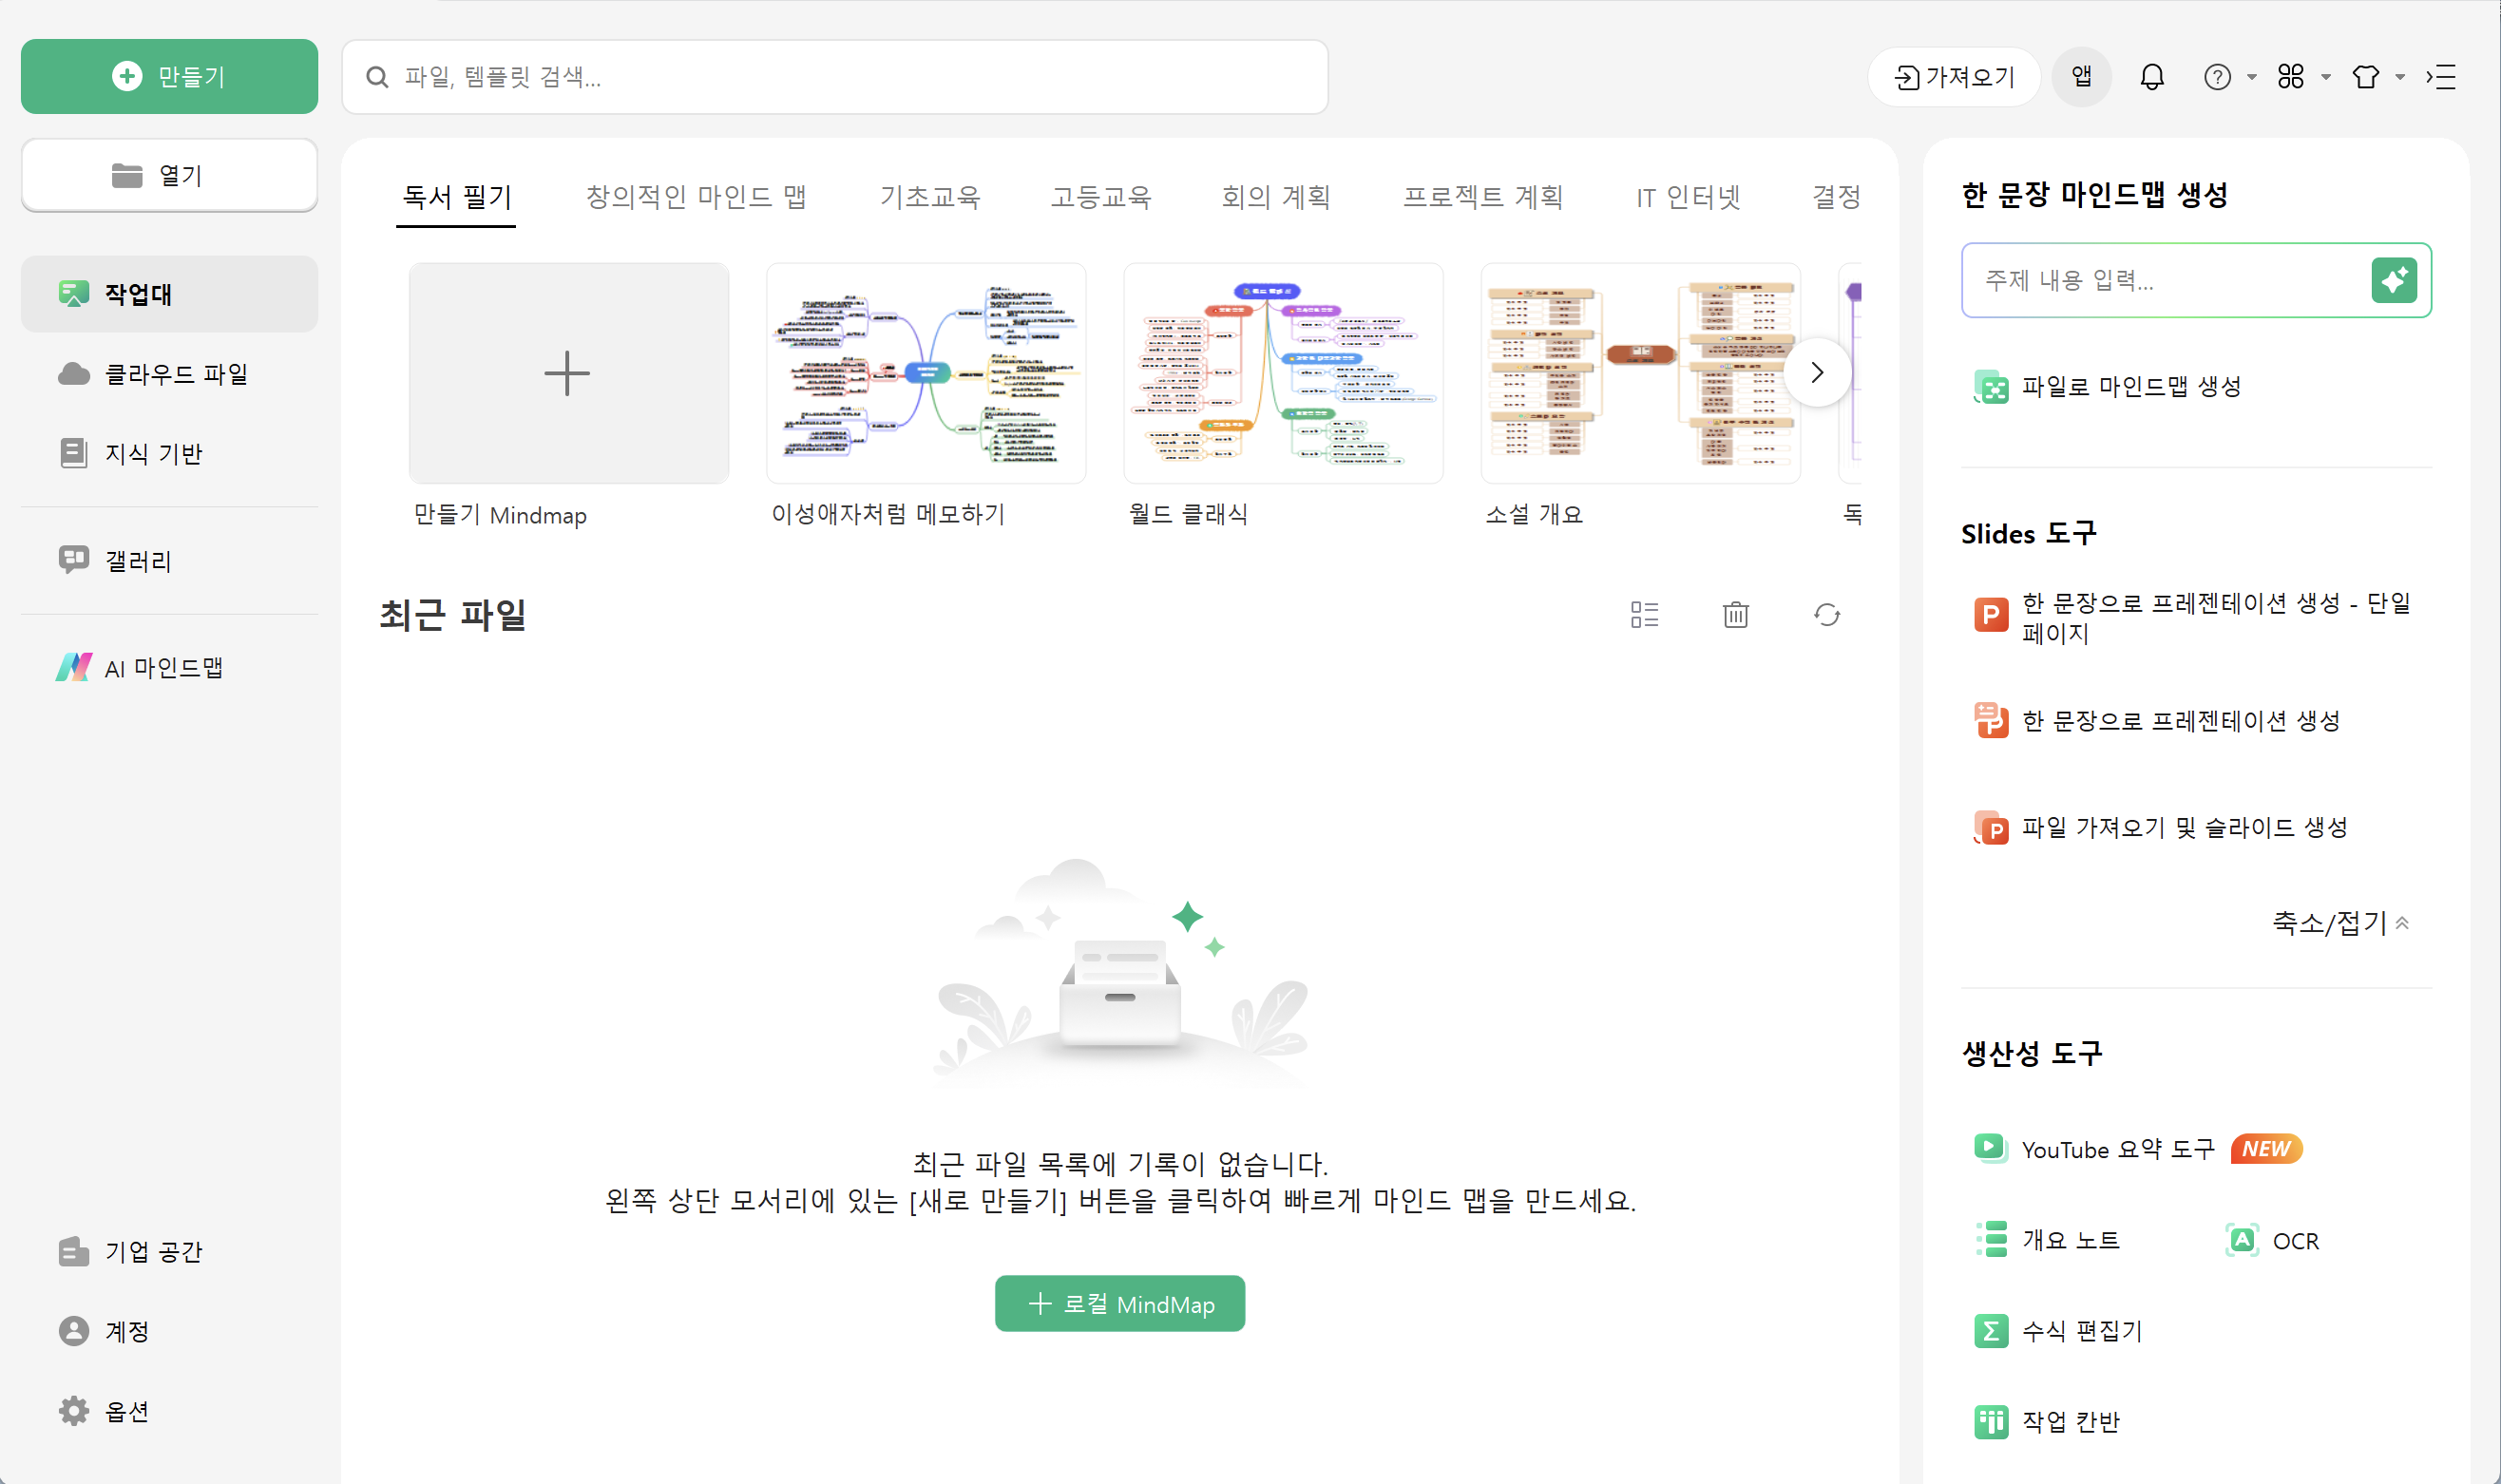Image resolution: width=2501 pixels, height=1484 pixels.
Task: Collapse the tools with 축소/접기
Action: pyautogui.click(x=2339, y=922)
